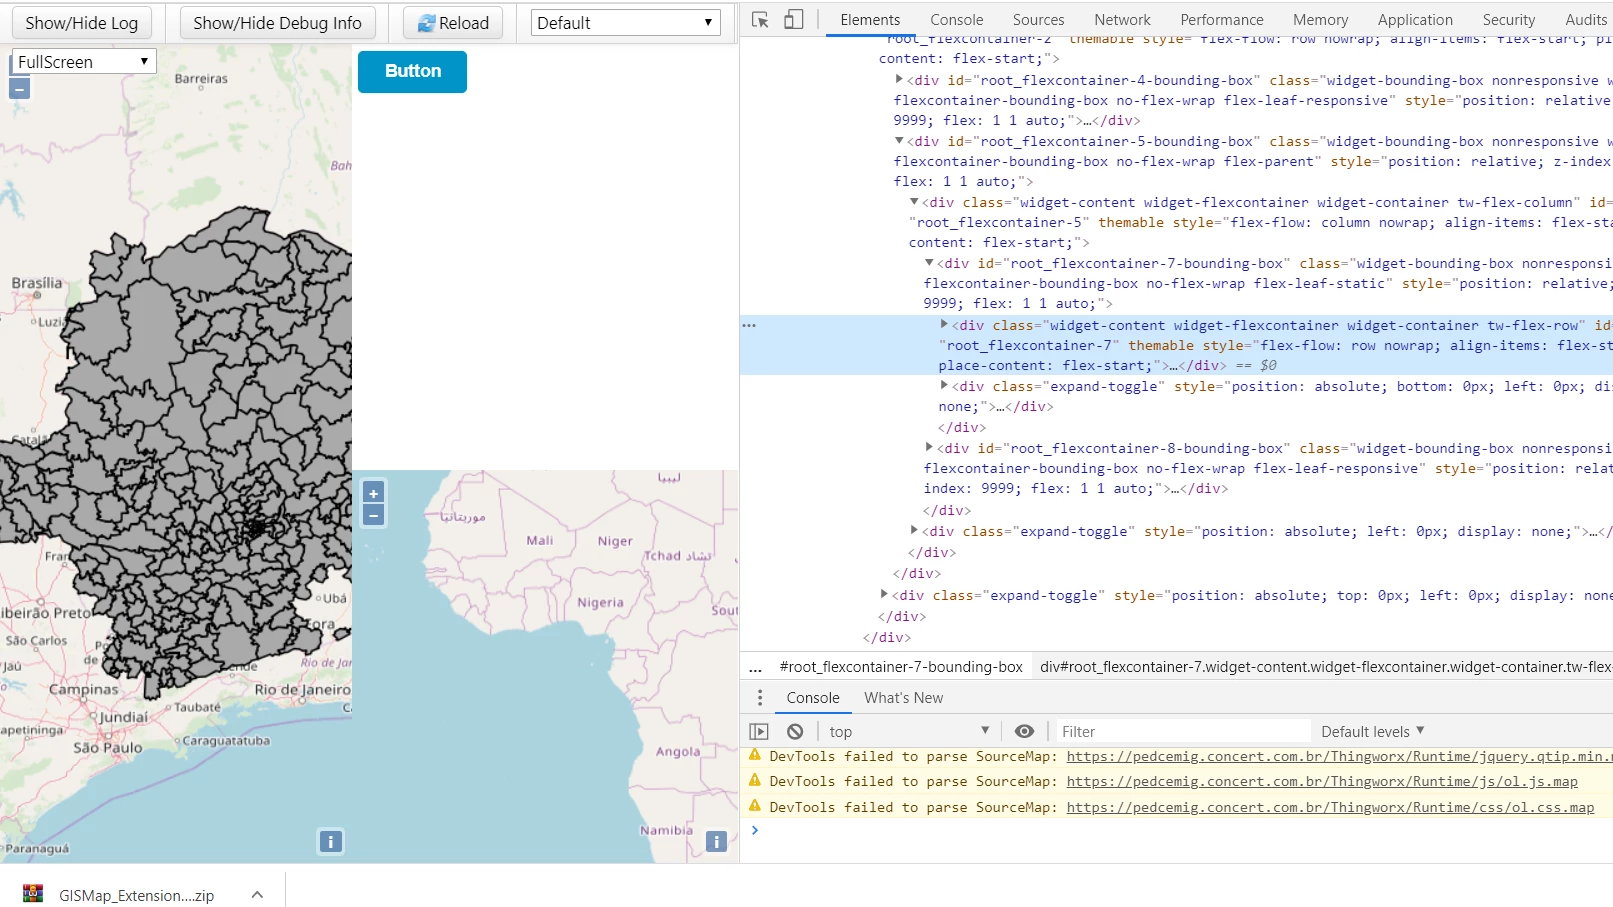Switch to the Performance tab

pyautogui.click(x=1222, y=20)
